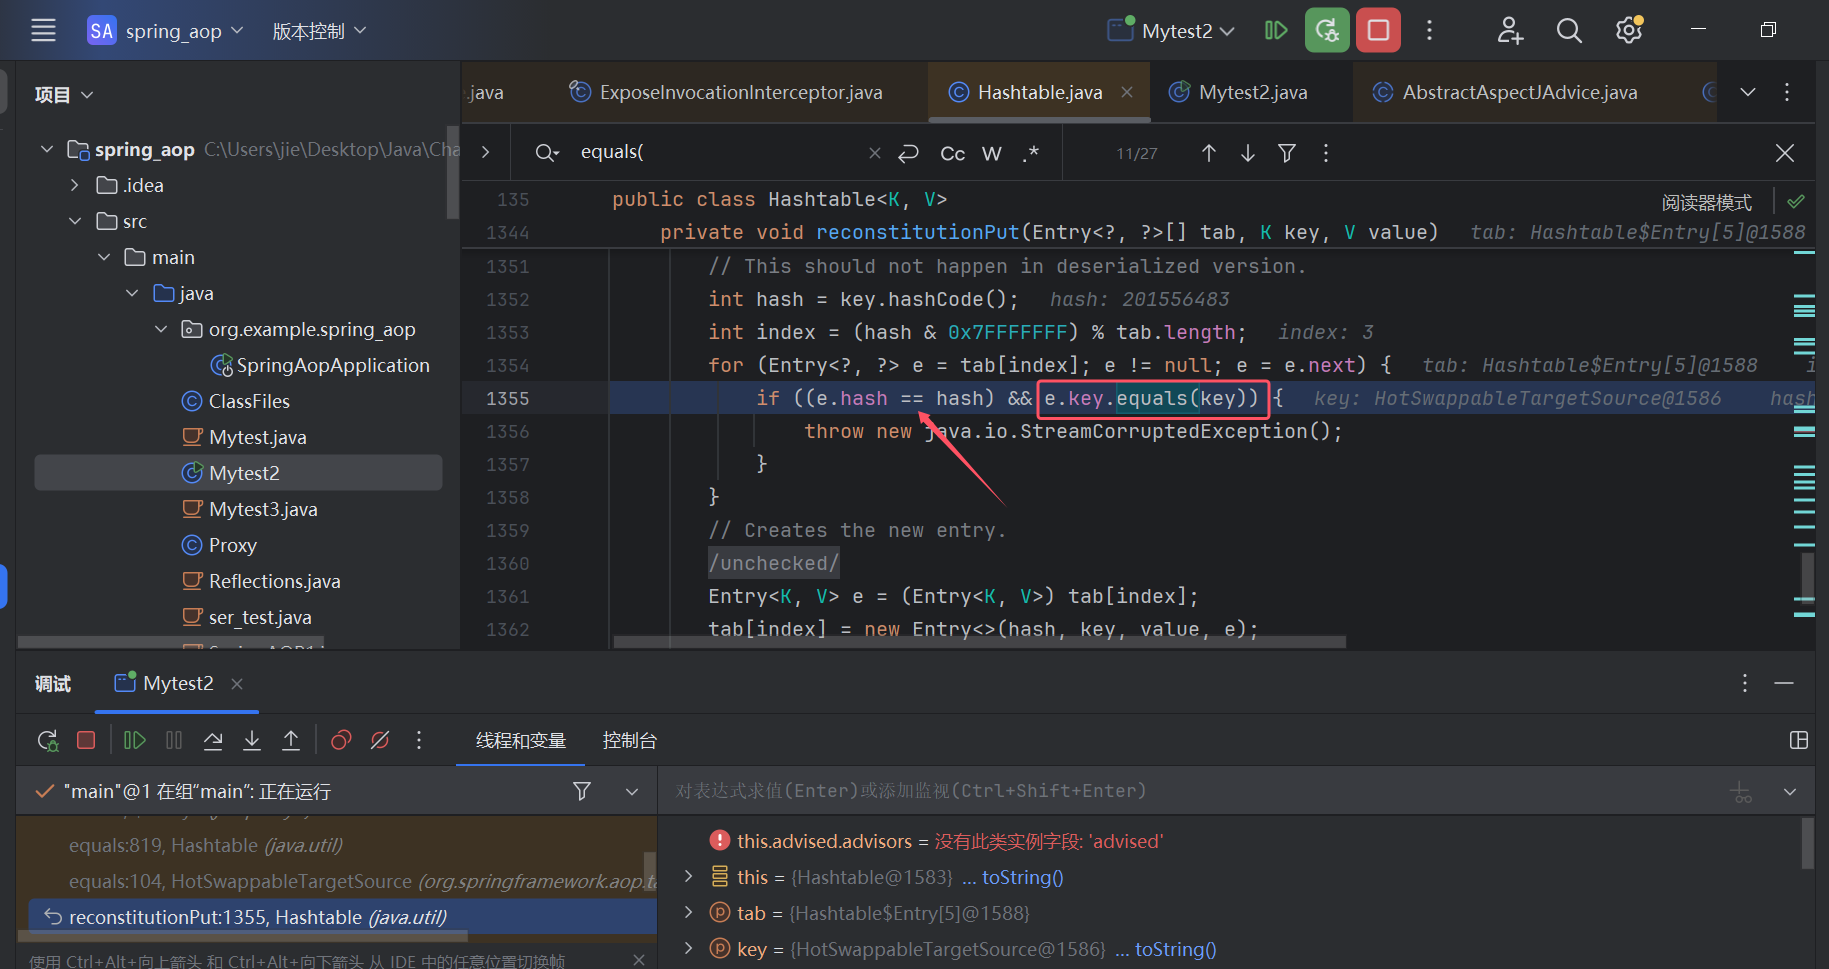Open the add collaborator icon
The image size is (1829, 969).
[1510, 31]
